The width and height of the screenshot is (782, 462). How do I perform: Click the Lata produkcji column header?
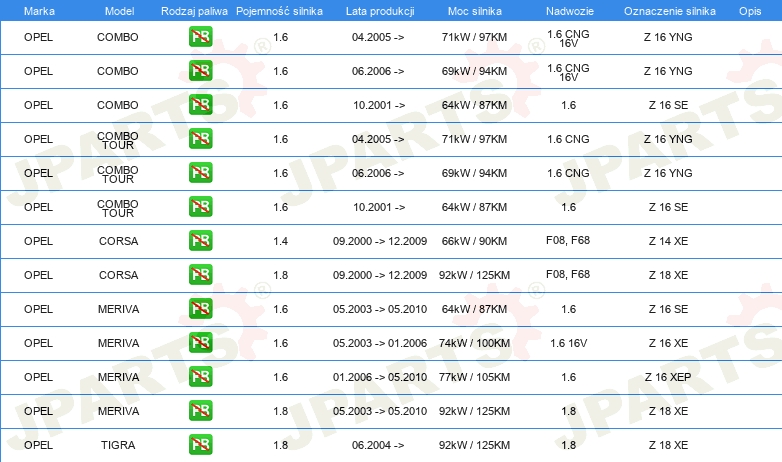tap(380, 11)
